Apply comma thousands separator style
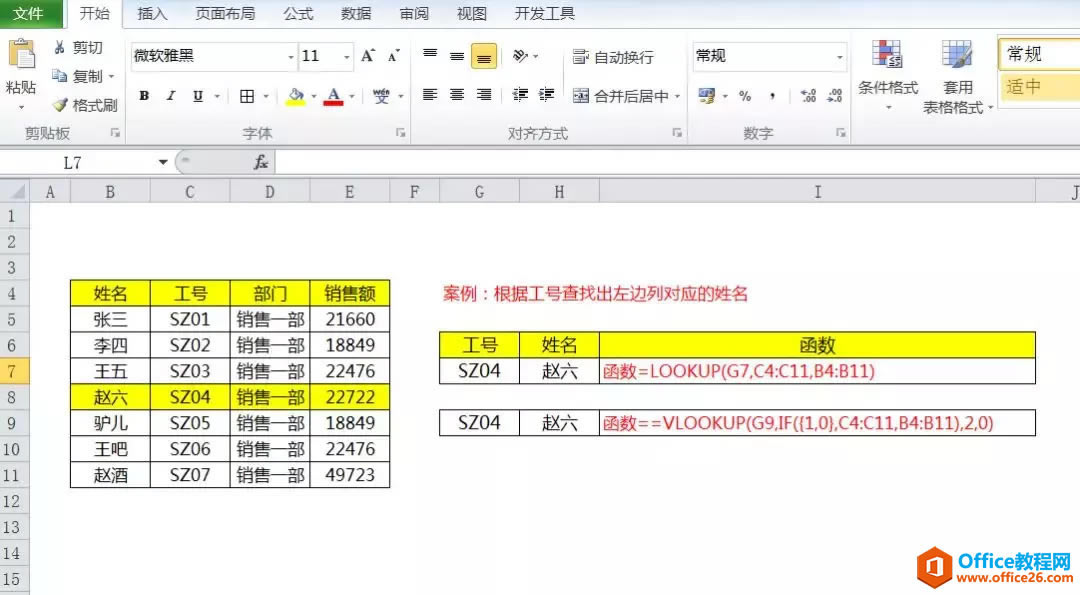The width and height of the screenshot is (1080, 595). (x=772, y=96)
